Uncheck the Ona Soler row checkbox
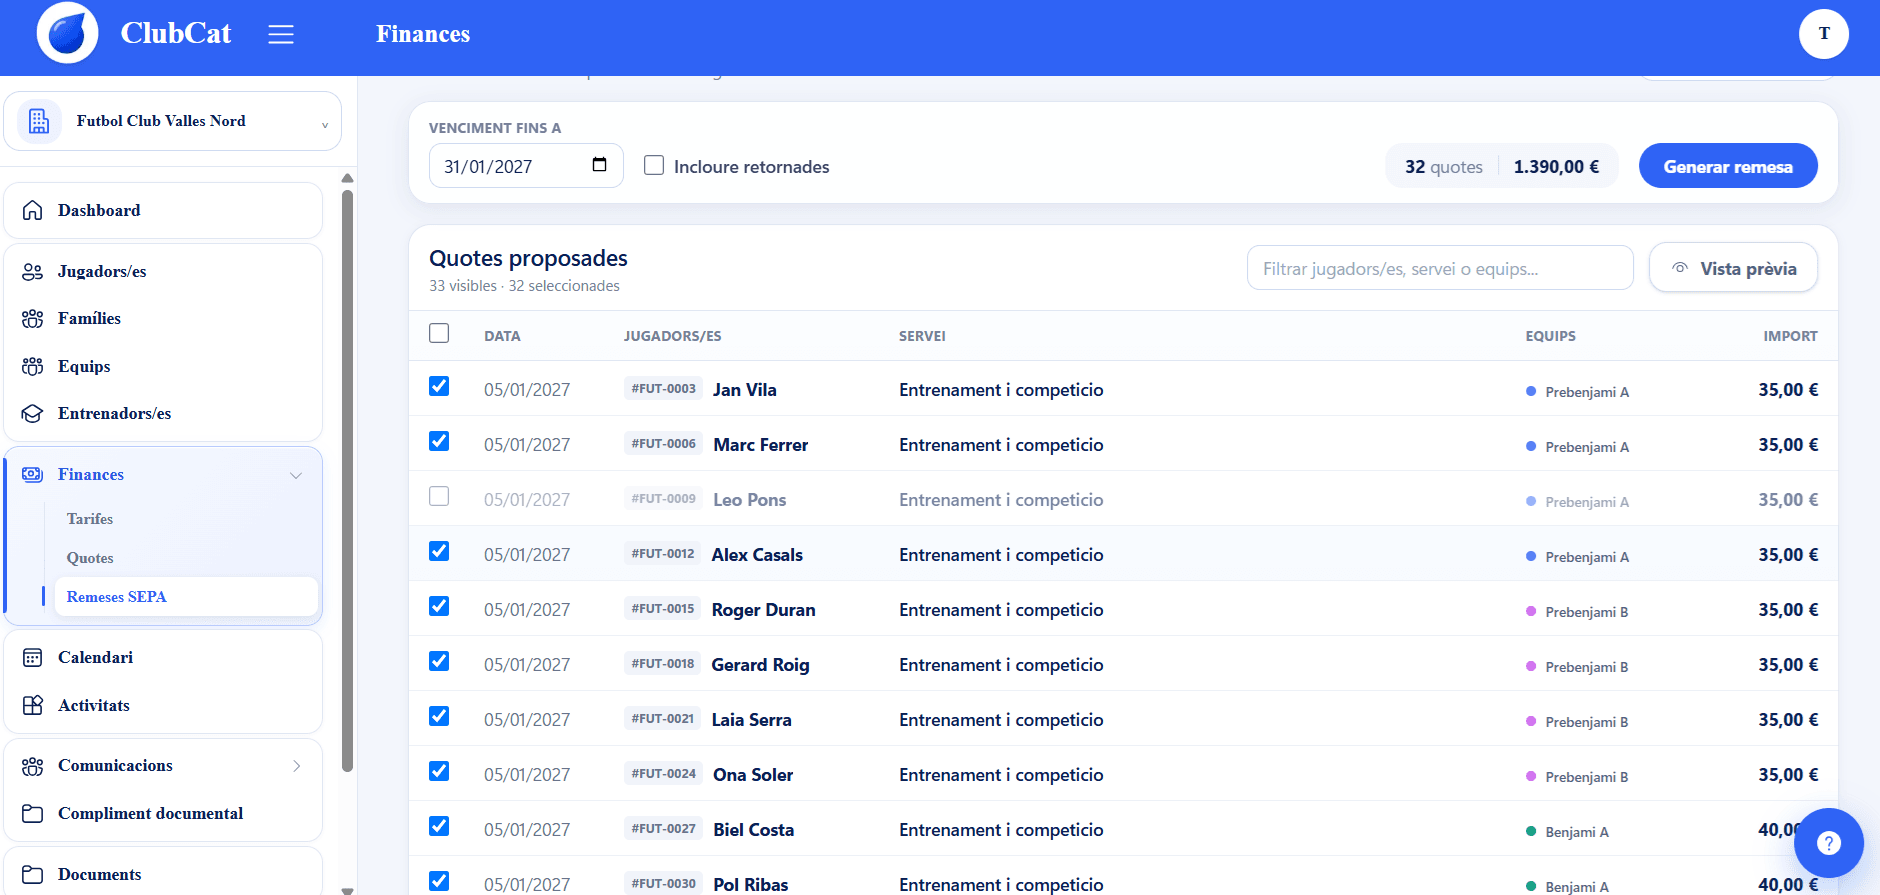Image resolution: width=1880 pixels, height=895 pixels. pyautogui.click(x=439, y=771)
